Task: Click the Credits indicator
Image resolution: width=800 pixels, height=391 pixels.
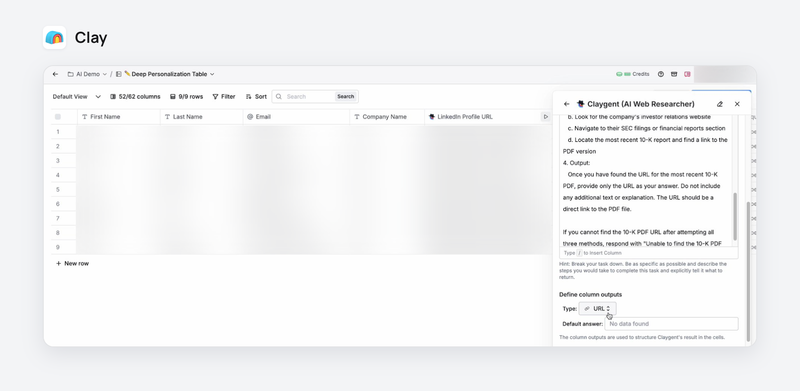Action: [633, 74]
